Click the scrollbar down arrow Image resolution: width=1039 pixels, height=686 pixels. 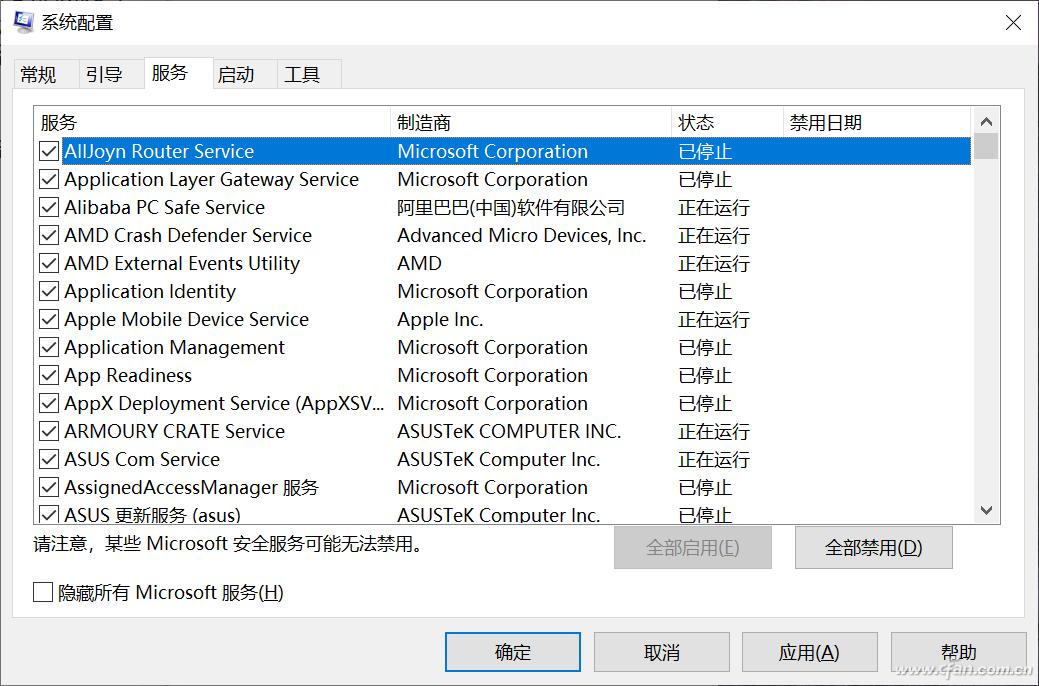[986, 510]
